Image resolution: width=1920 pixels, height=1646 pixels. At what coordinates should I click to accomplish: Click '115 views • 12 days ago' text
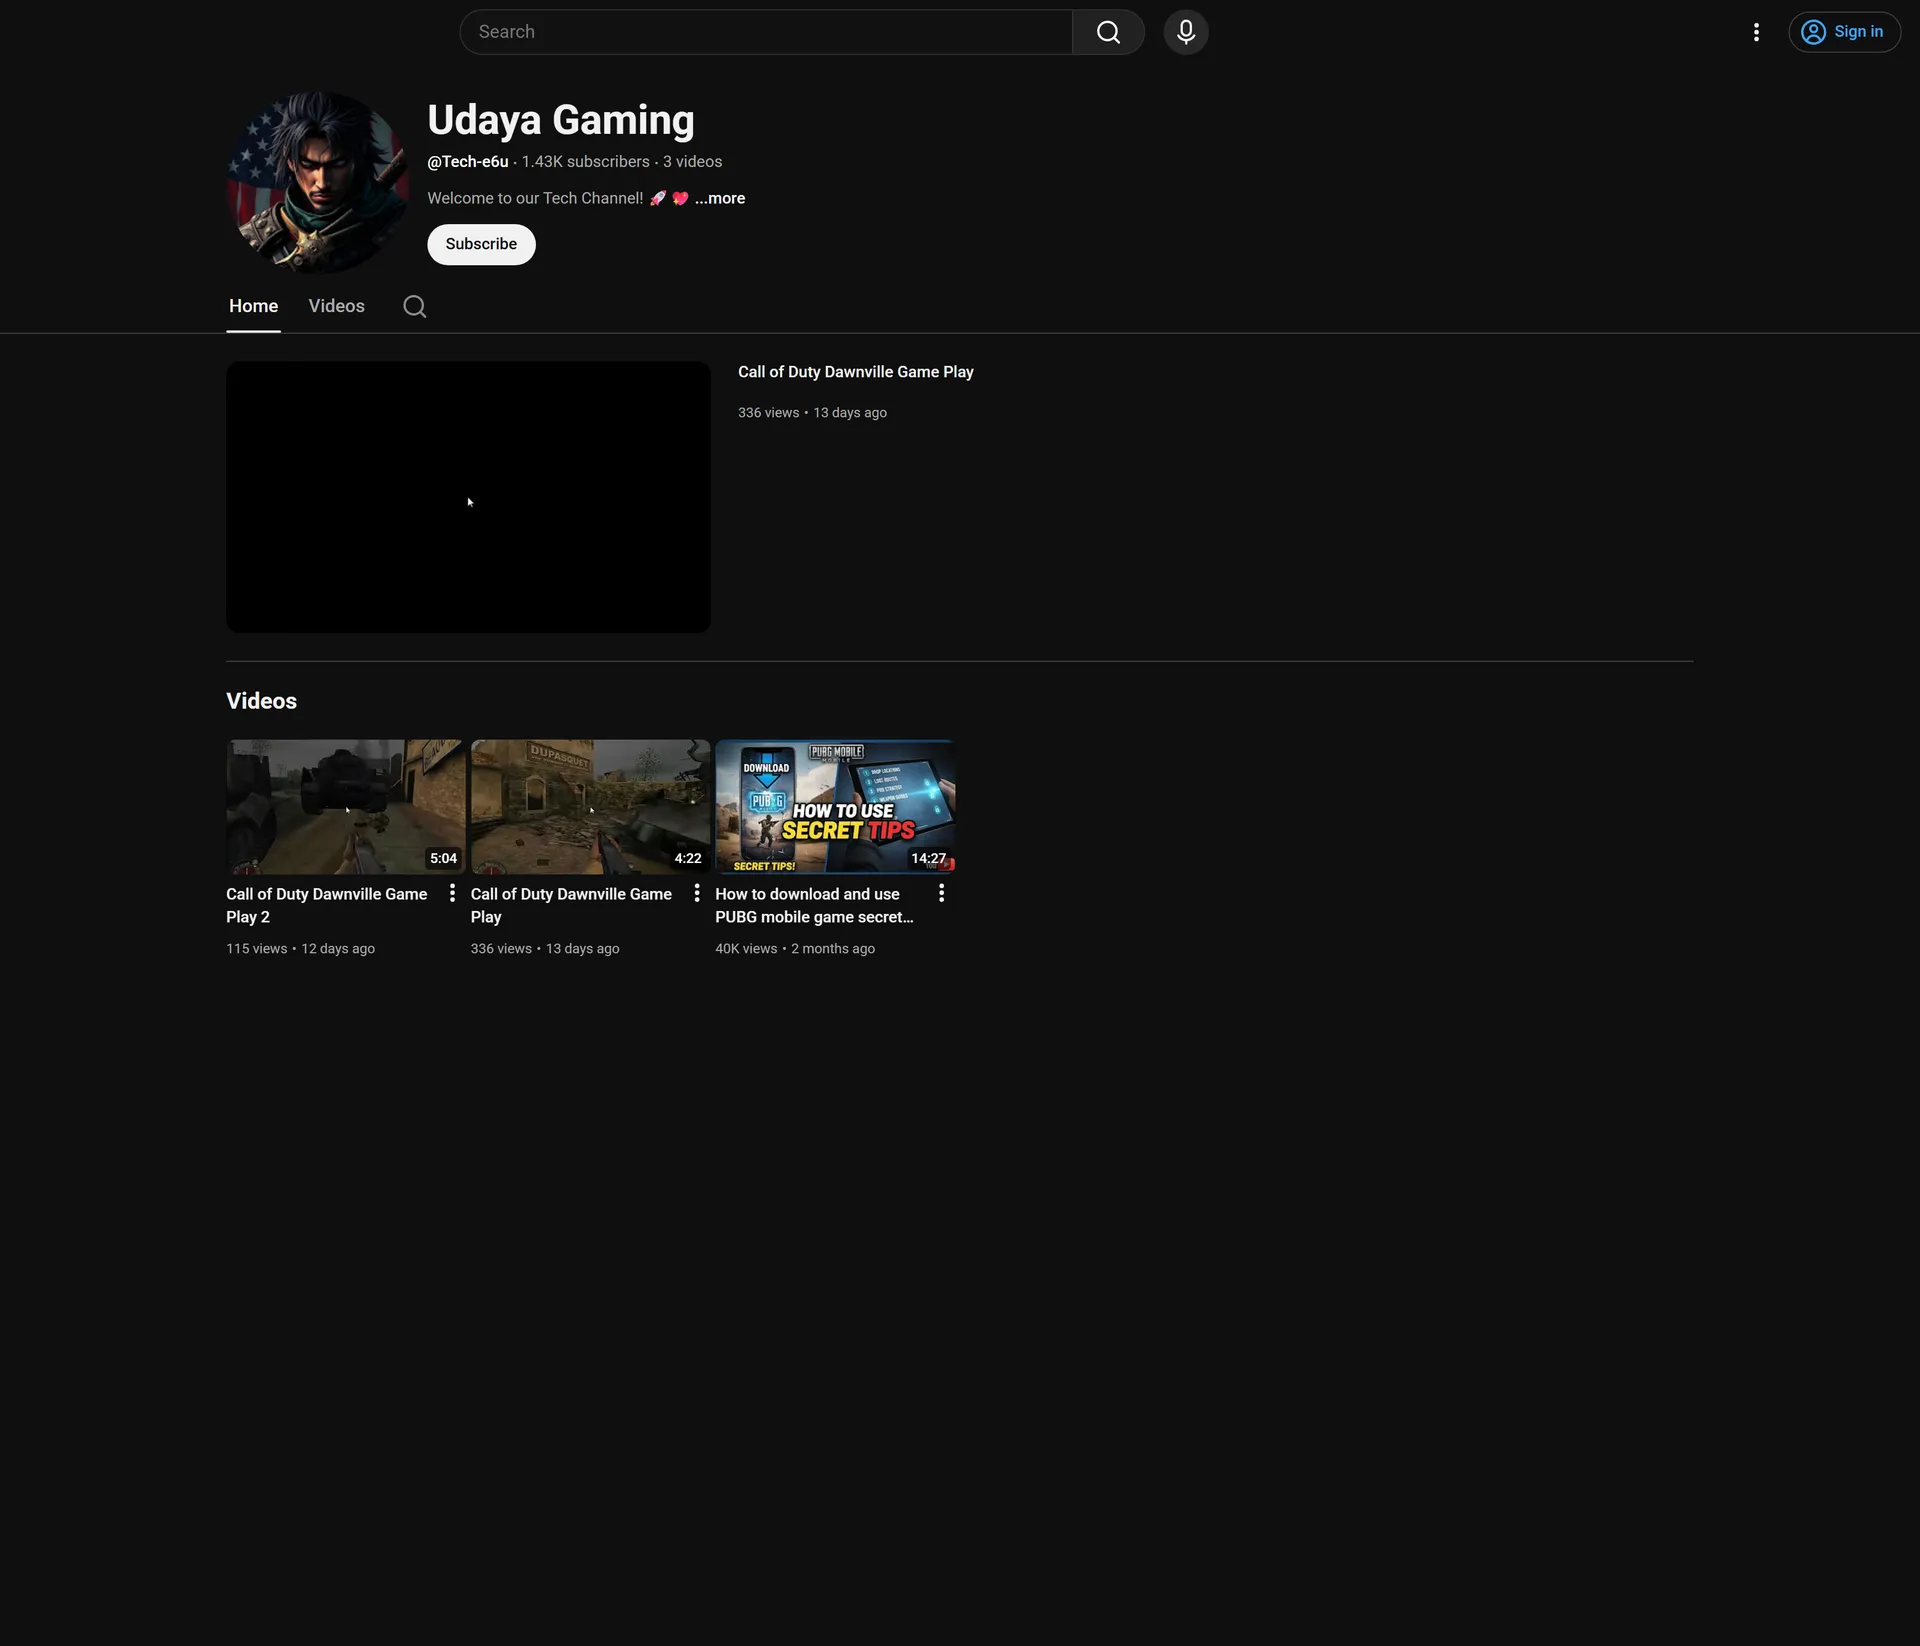[x=301, y=949]
